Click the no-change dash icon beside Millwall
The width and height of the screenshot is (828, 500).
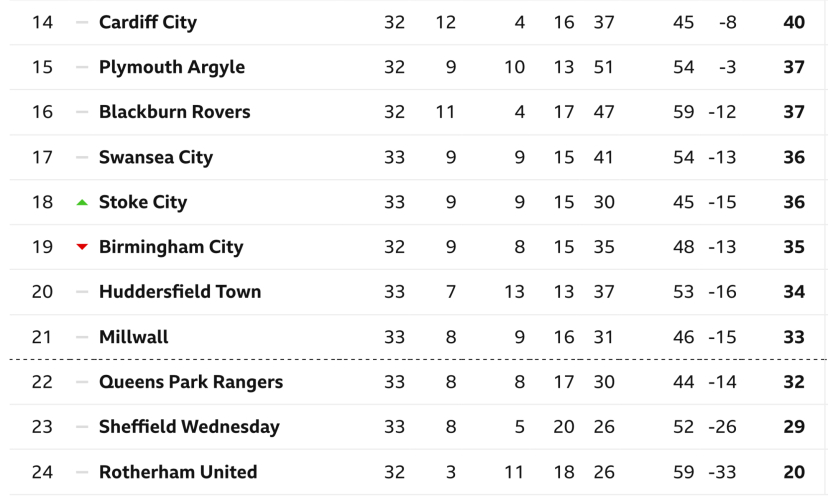click(82, 337)
